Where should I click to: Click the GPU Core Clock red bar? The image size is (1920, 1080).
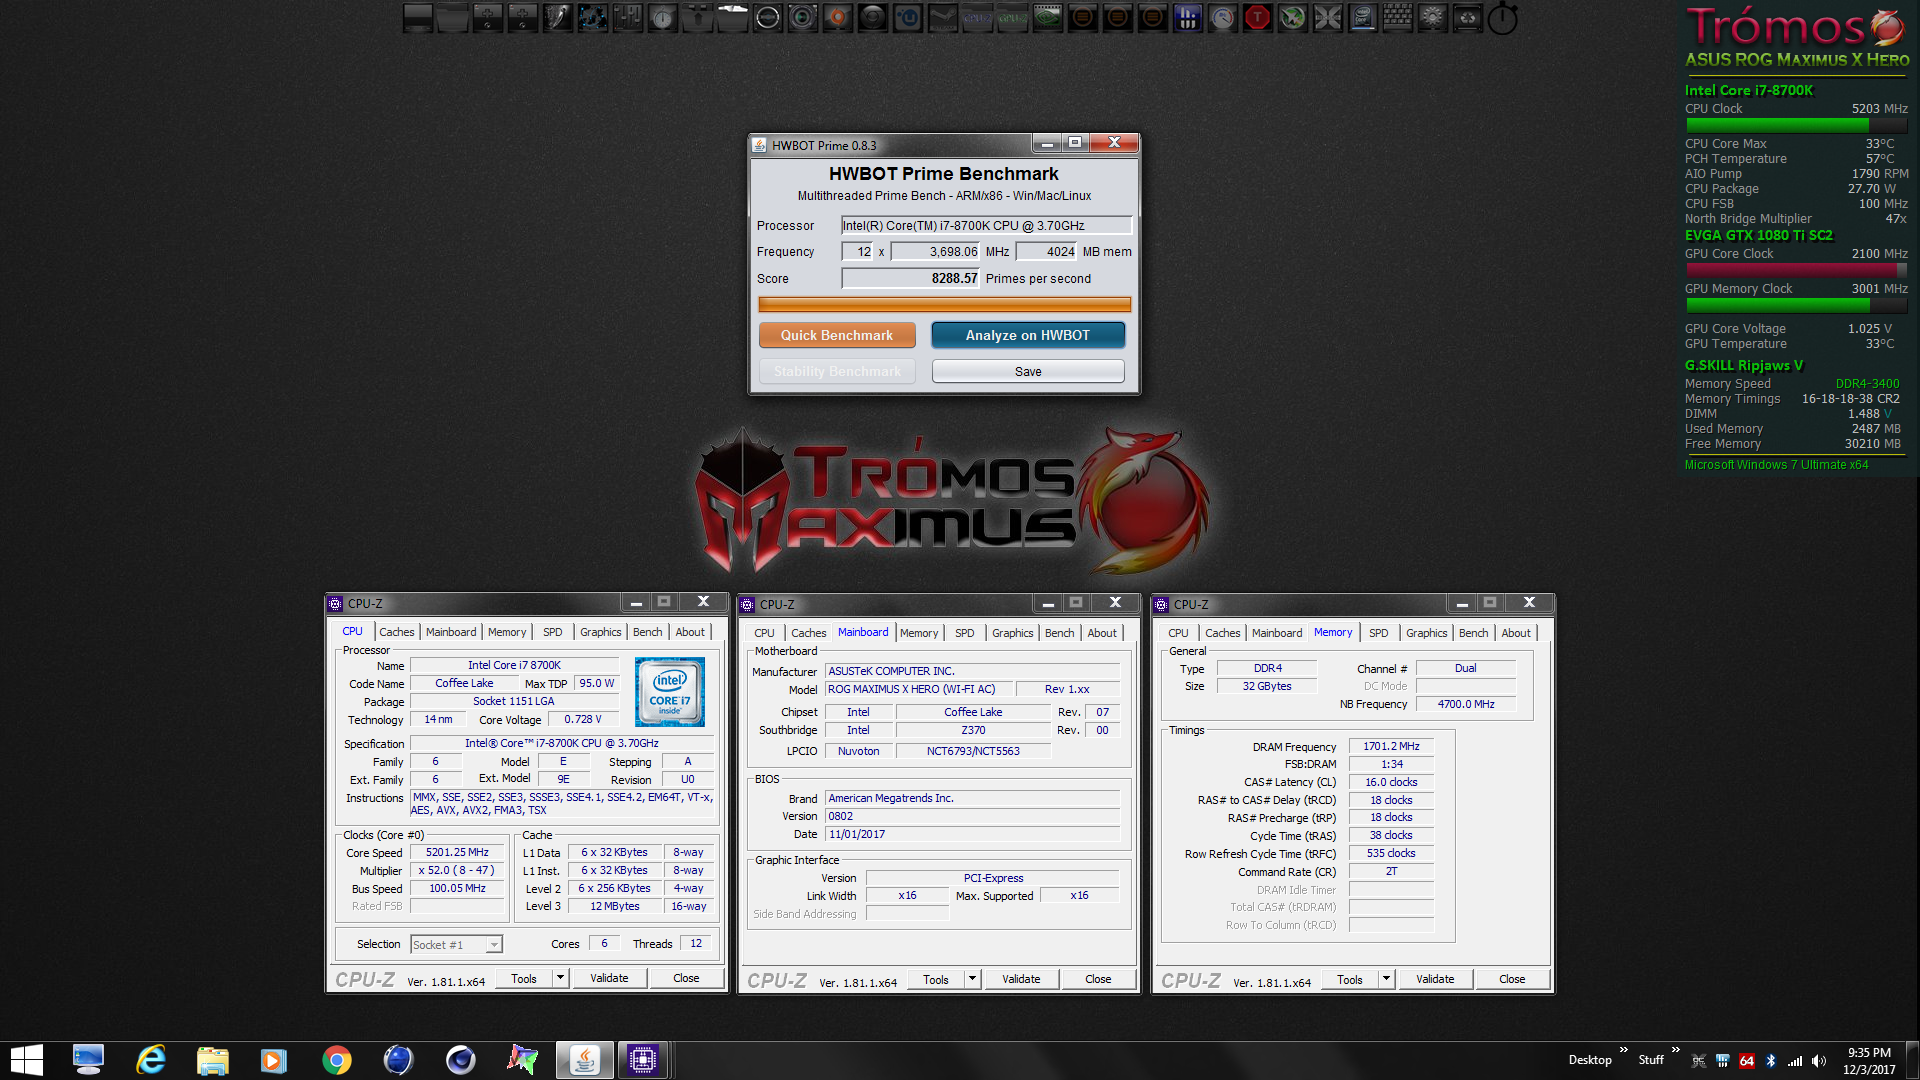1796,270
